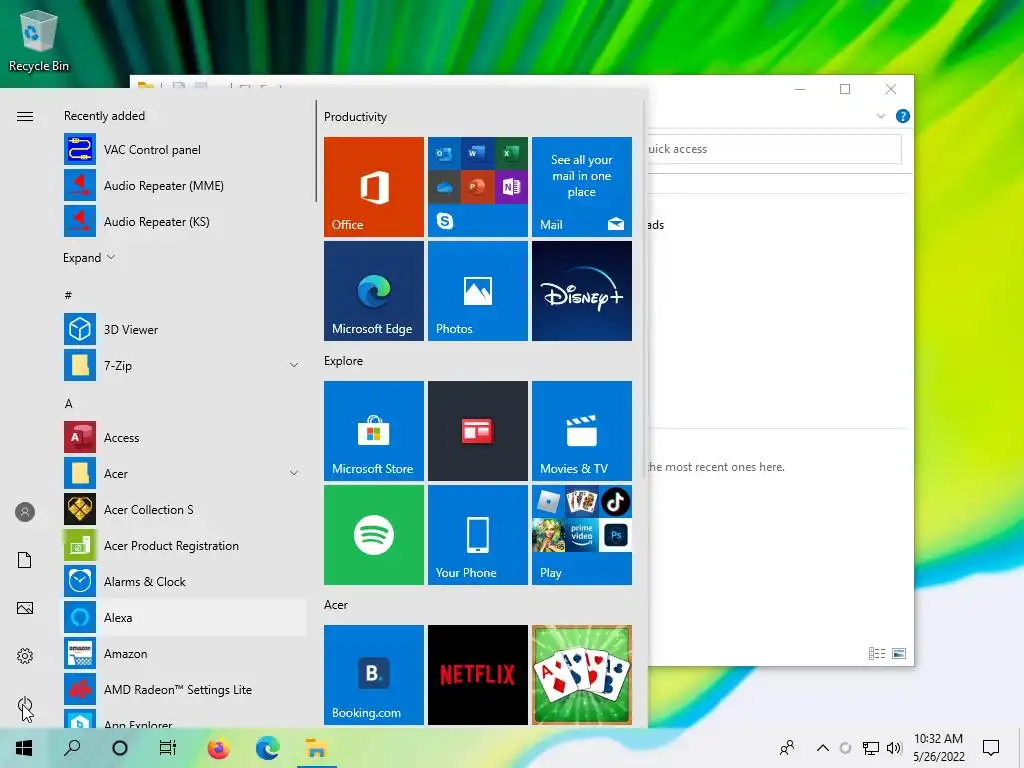Jump to the 'A' letter index
The height and width of the screenshot is (768, 1024).
point(69,404)
